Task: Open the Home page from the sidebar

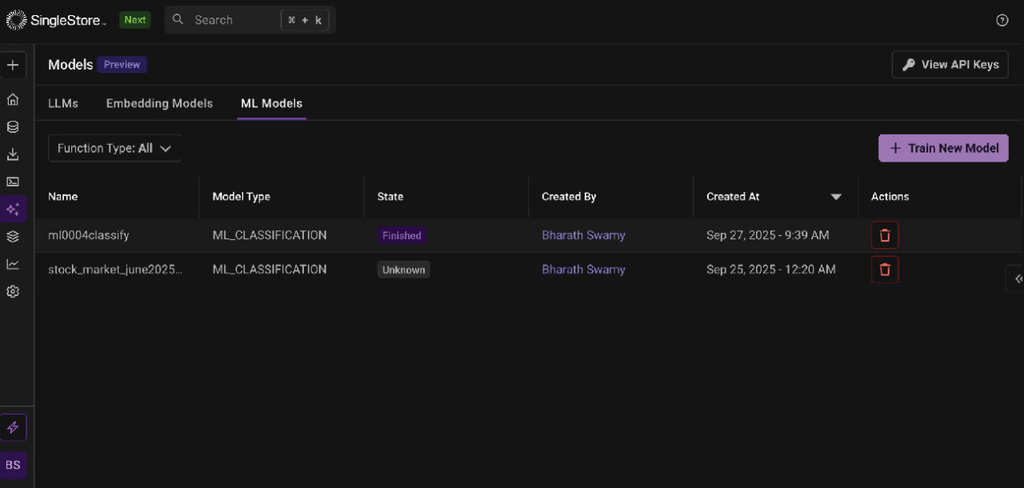Action: click(x=13, y=99)
